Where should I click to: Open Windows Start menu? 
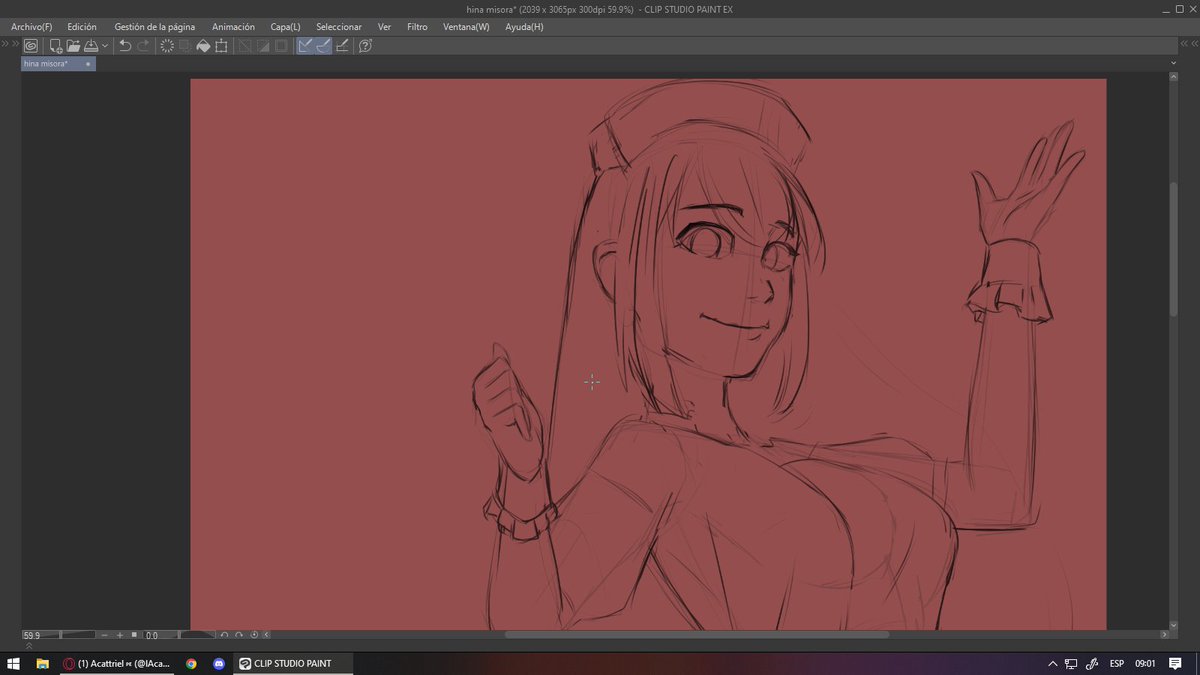click(14, 663)
